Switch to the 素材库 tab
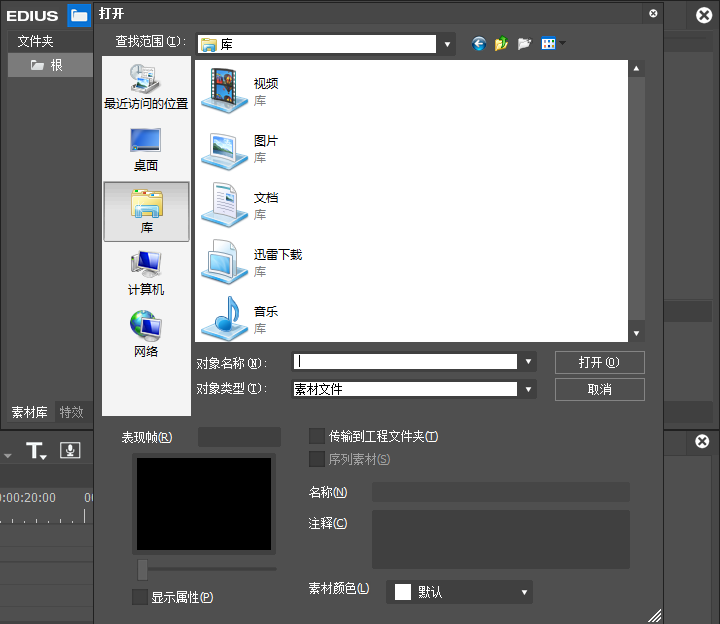Image resolution: width=720 pixels, height=624 pixels. coord(29,412)
